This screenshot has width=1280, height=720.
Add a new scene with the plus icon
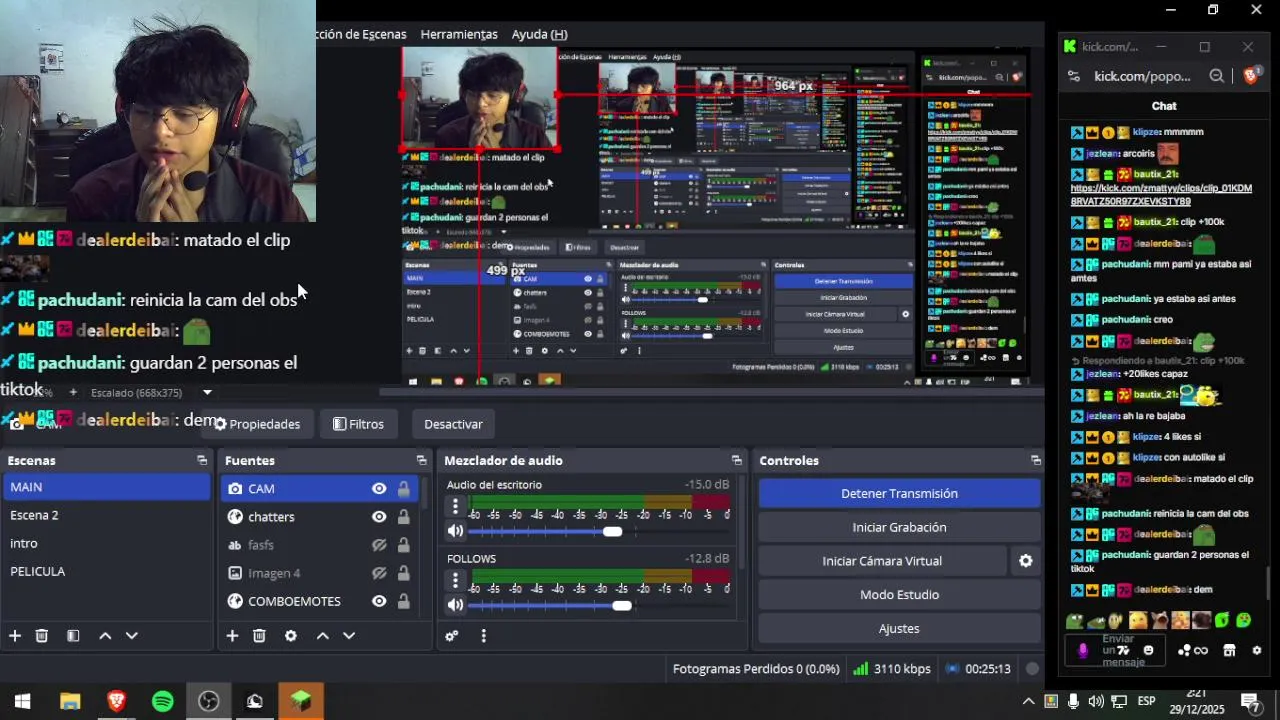pos(15,636)
